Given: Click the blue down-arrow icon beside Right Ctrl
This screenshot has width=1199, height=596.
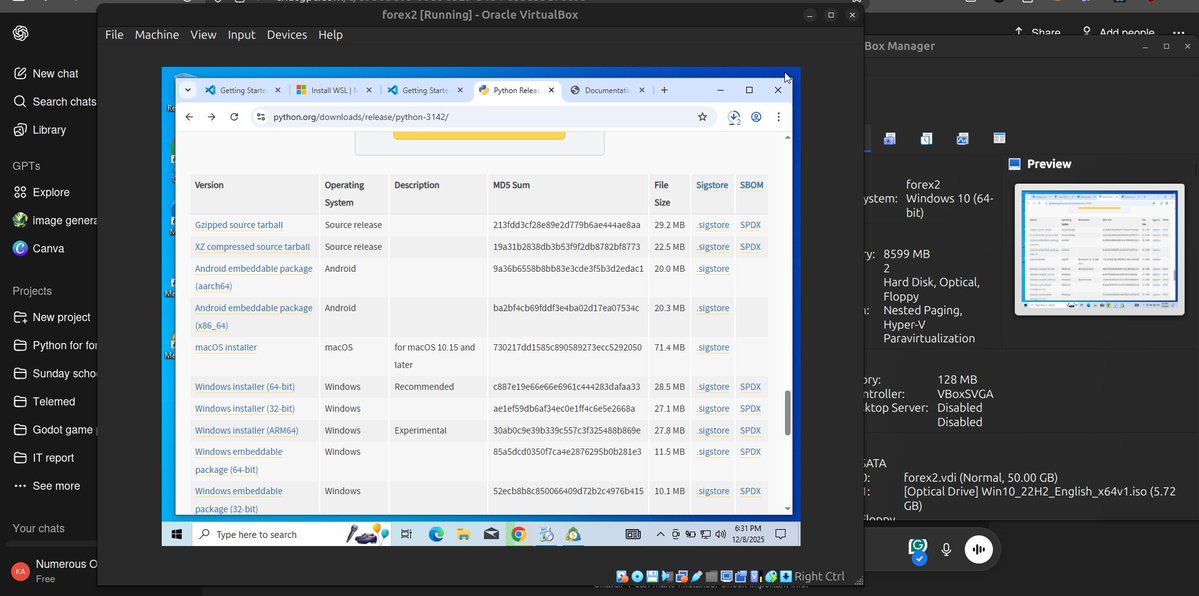Looking at the screenshot, I should (x=785, y=577).
